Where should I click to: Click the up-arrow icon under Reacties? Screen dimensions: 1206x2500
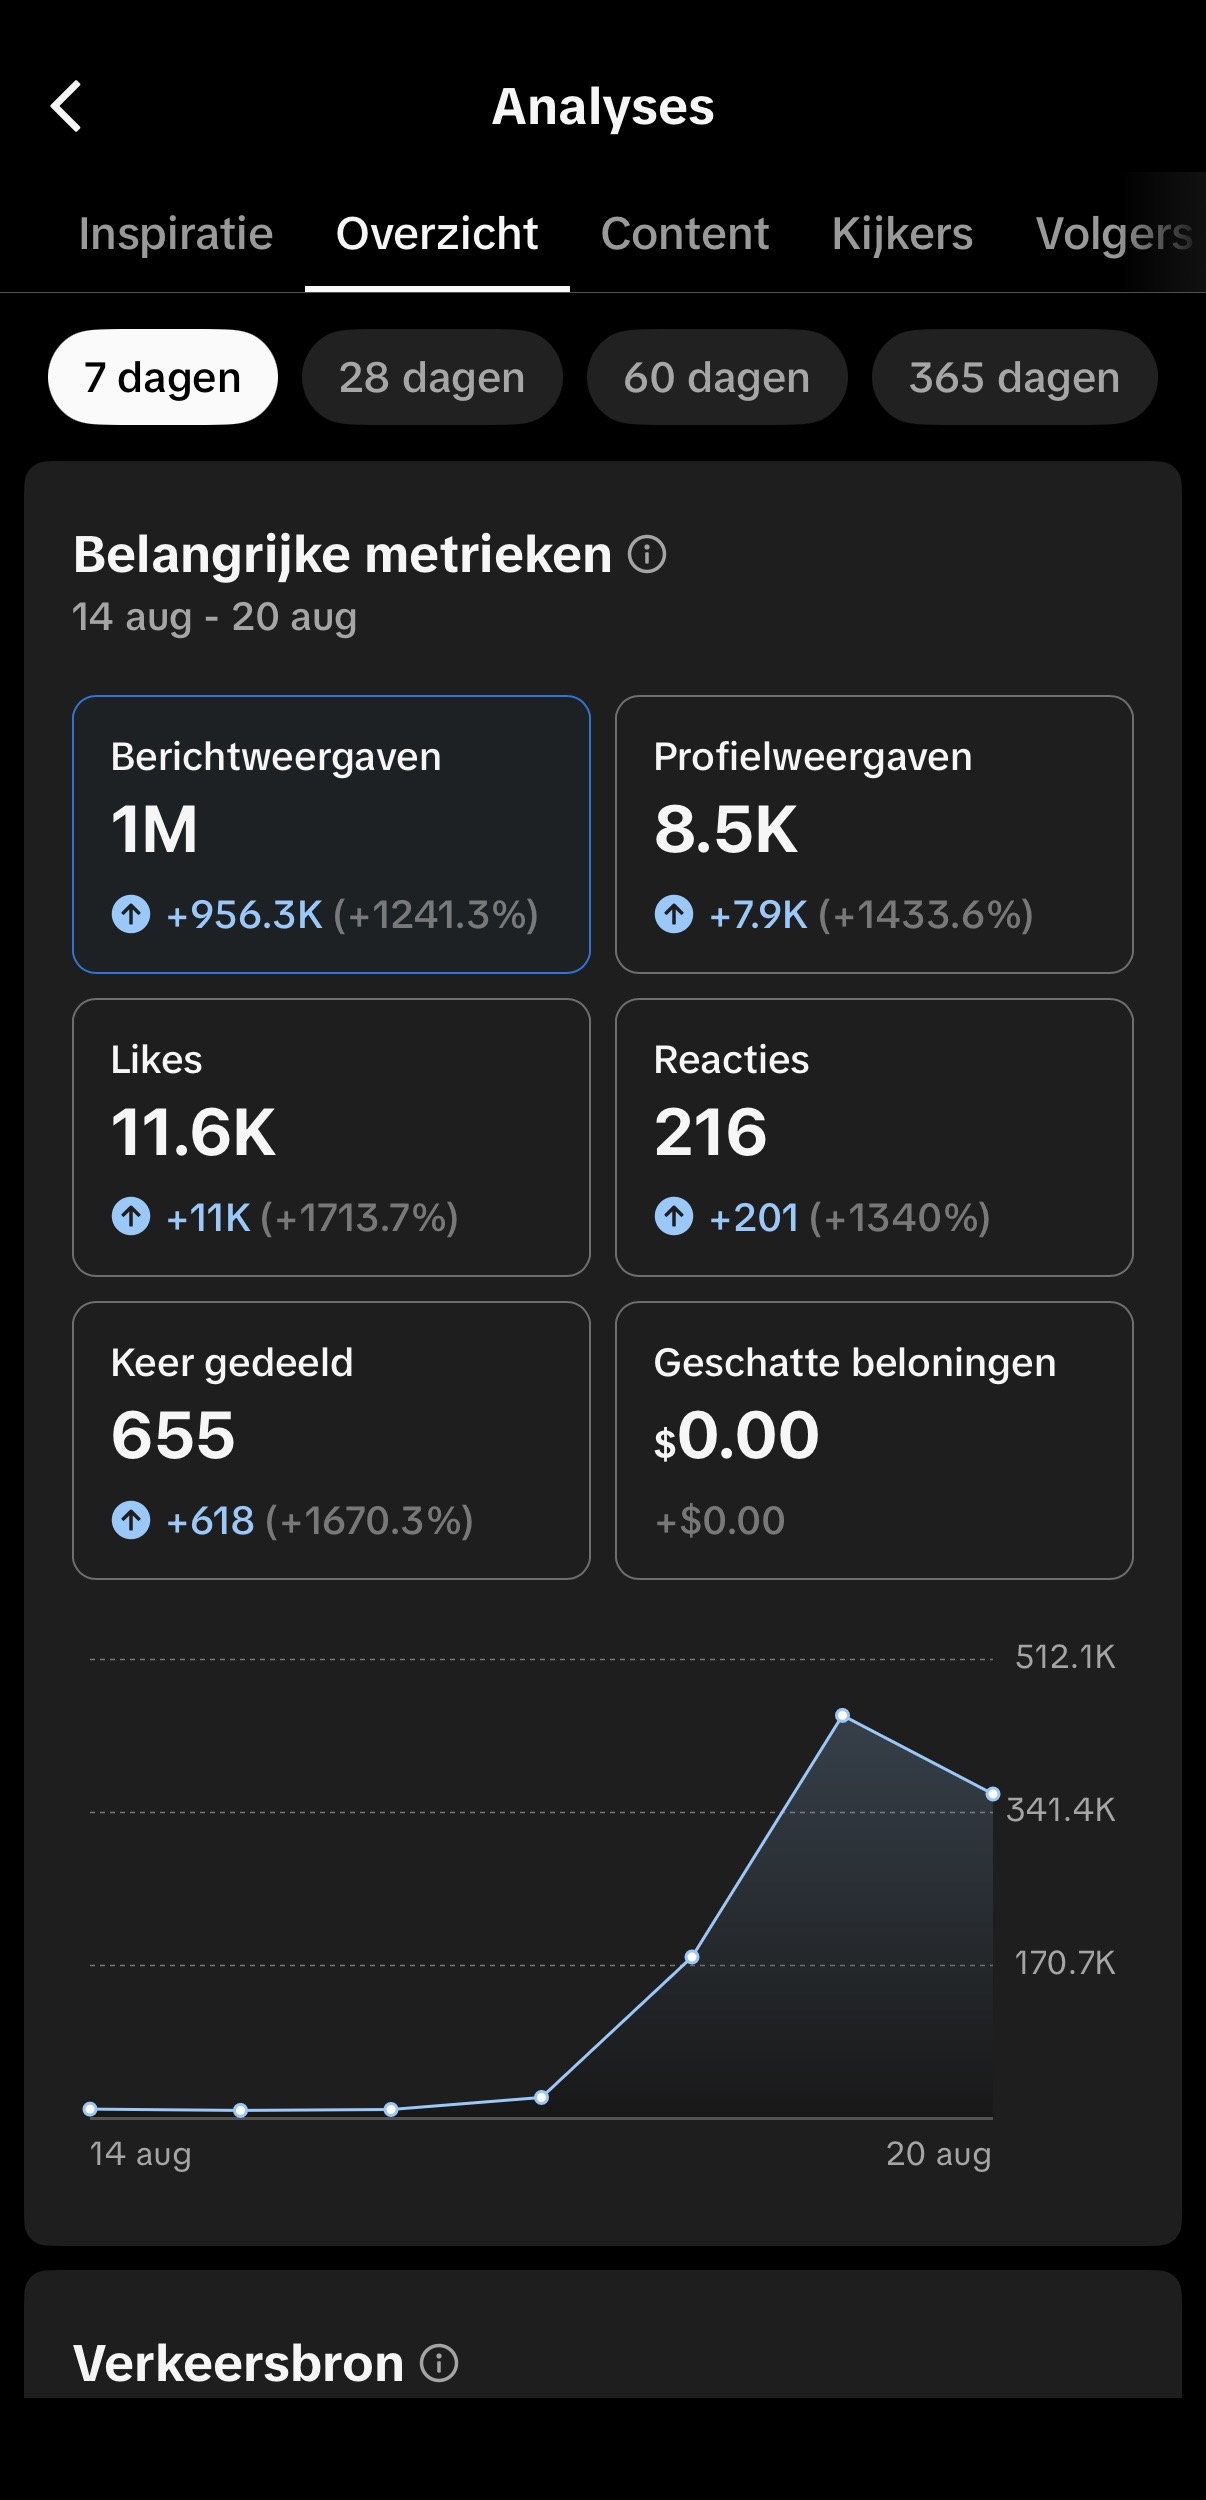[674, 1217]
